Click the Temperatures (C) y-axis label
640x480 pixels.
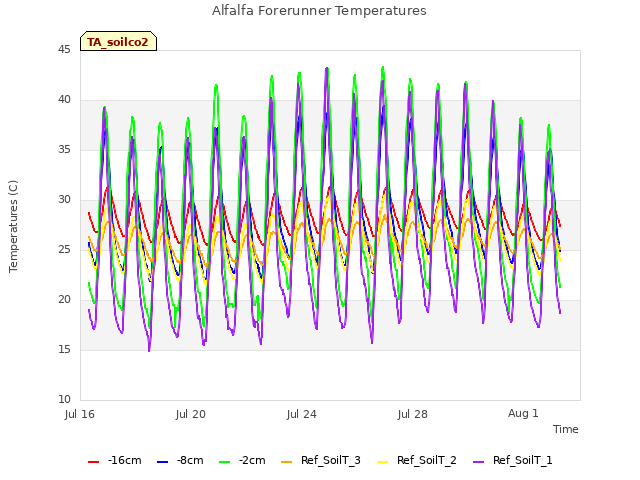pos(13,226)
